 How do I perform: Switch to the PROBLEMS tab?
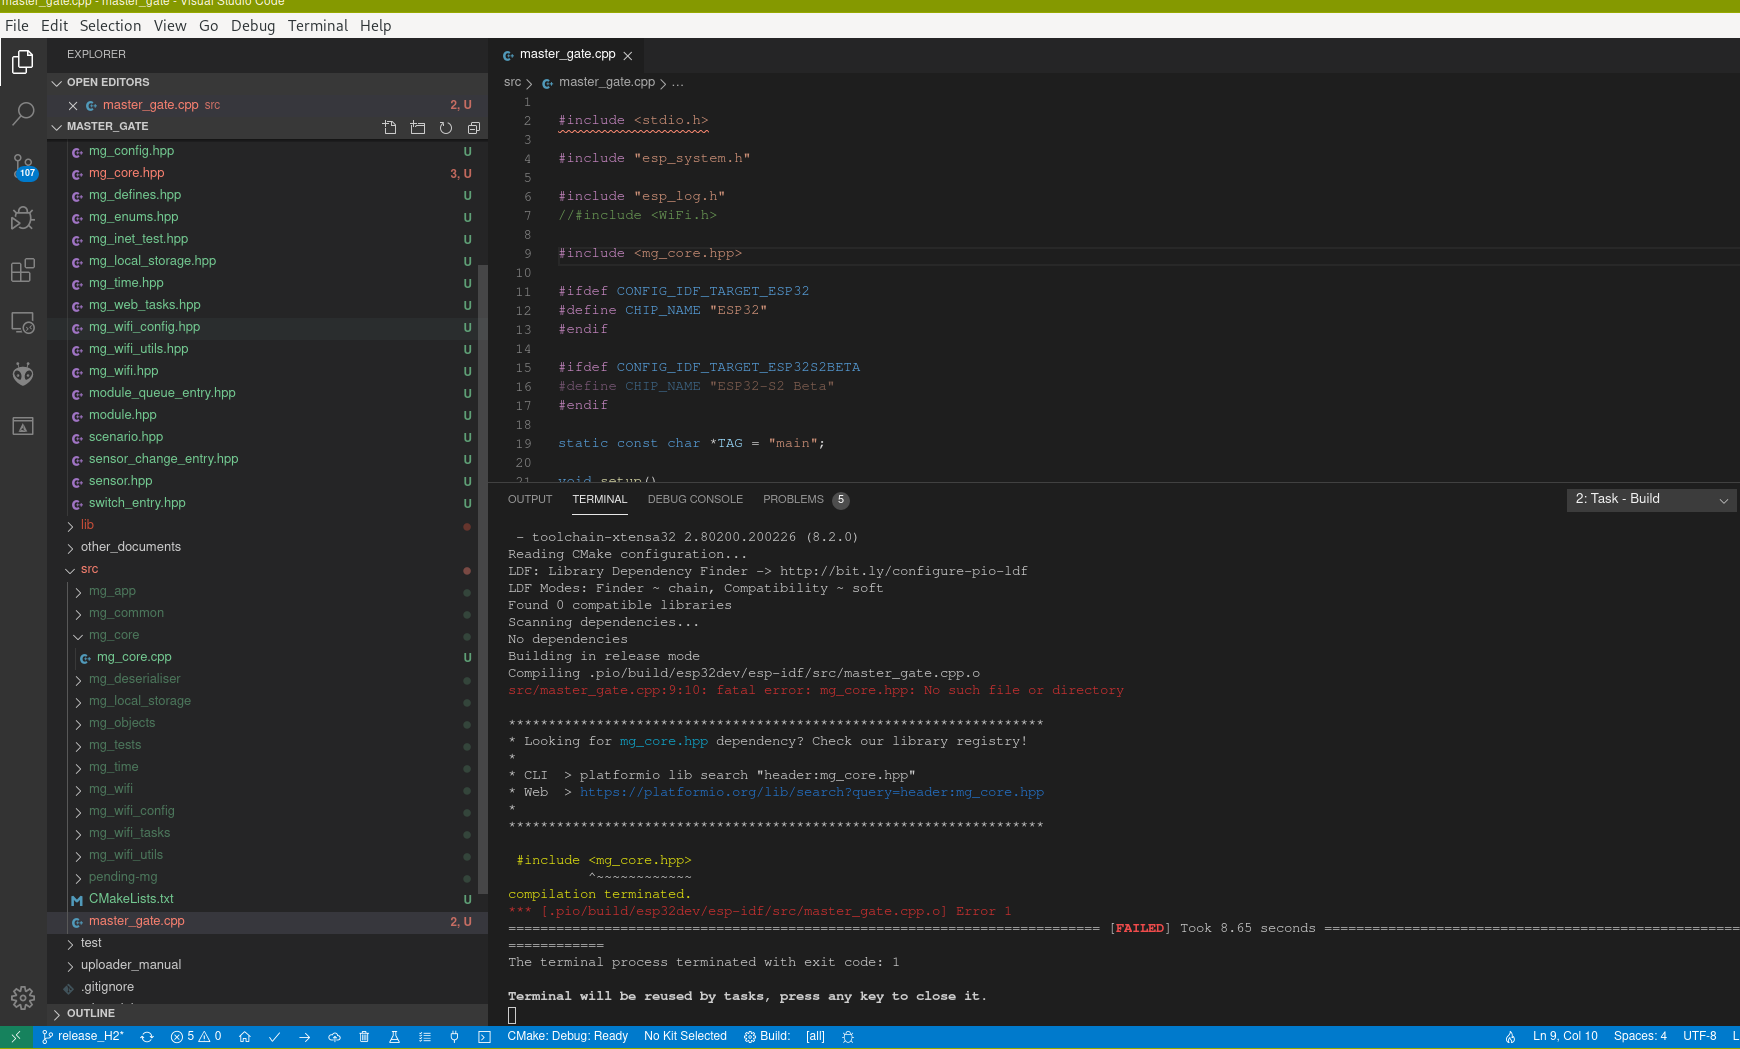click(793, 499)
